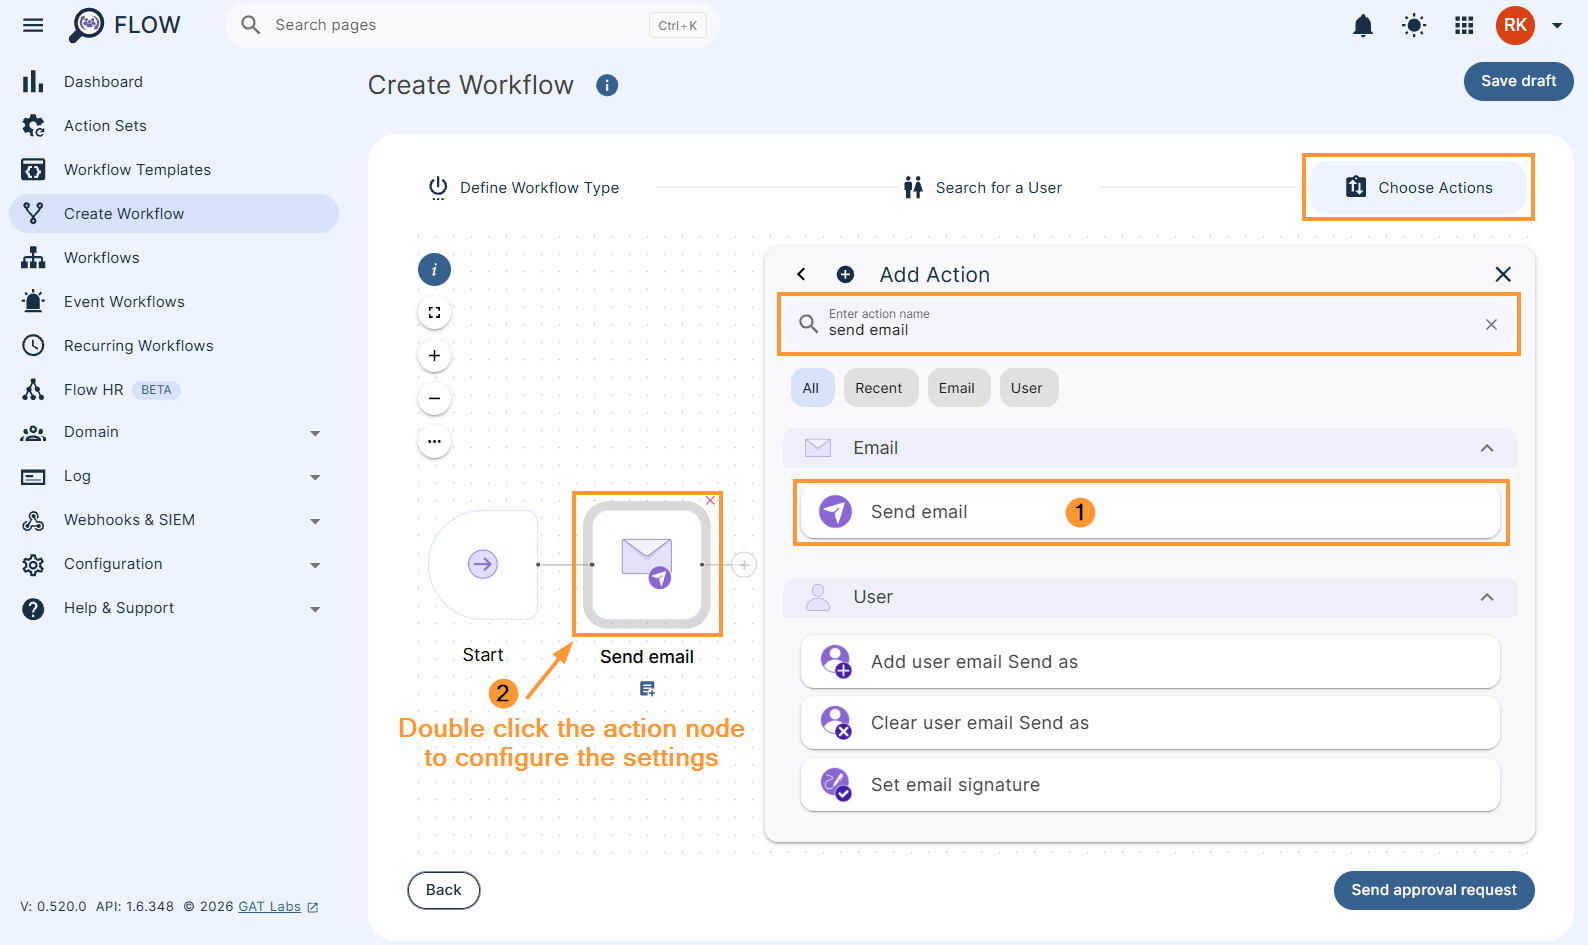Fit the workflow canvas to view
Screen dimensions: 1588x945
tap(434, 313)
